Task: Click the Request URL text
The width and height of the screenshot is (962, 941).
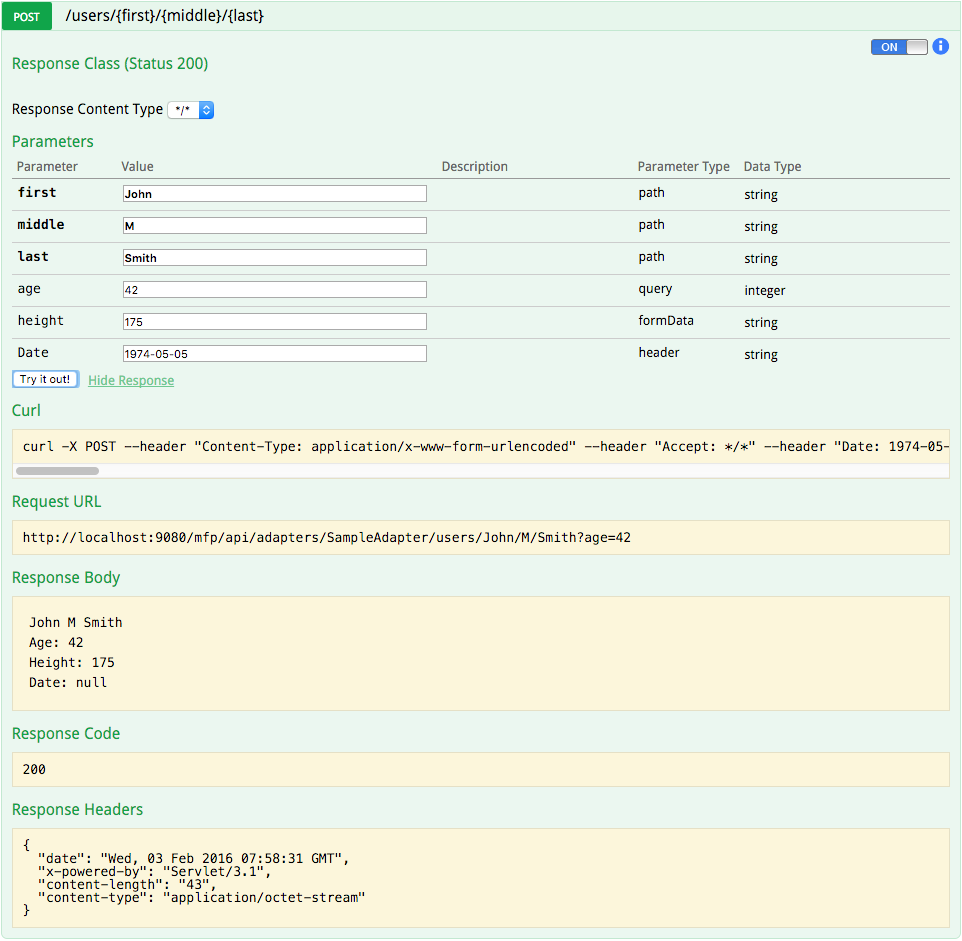Action: click(326, 538)
